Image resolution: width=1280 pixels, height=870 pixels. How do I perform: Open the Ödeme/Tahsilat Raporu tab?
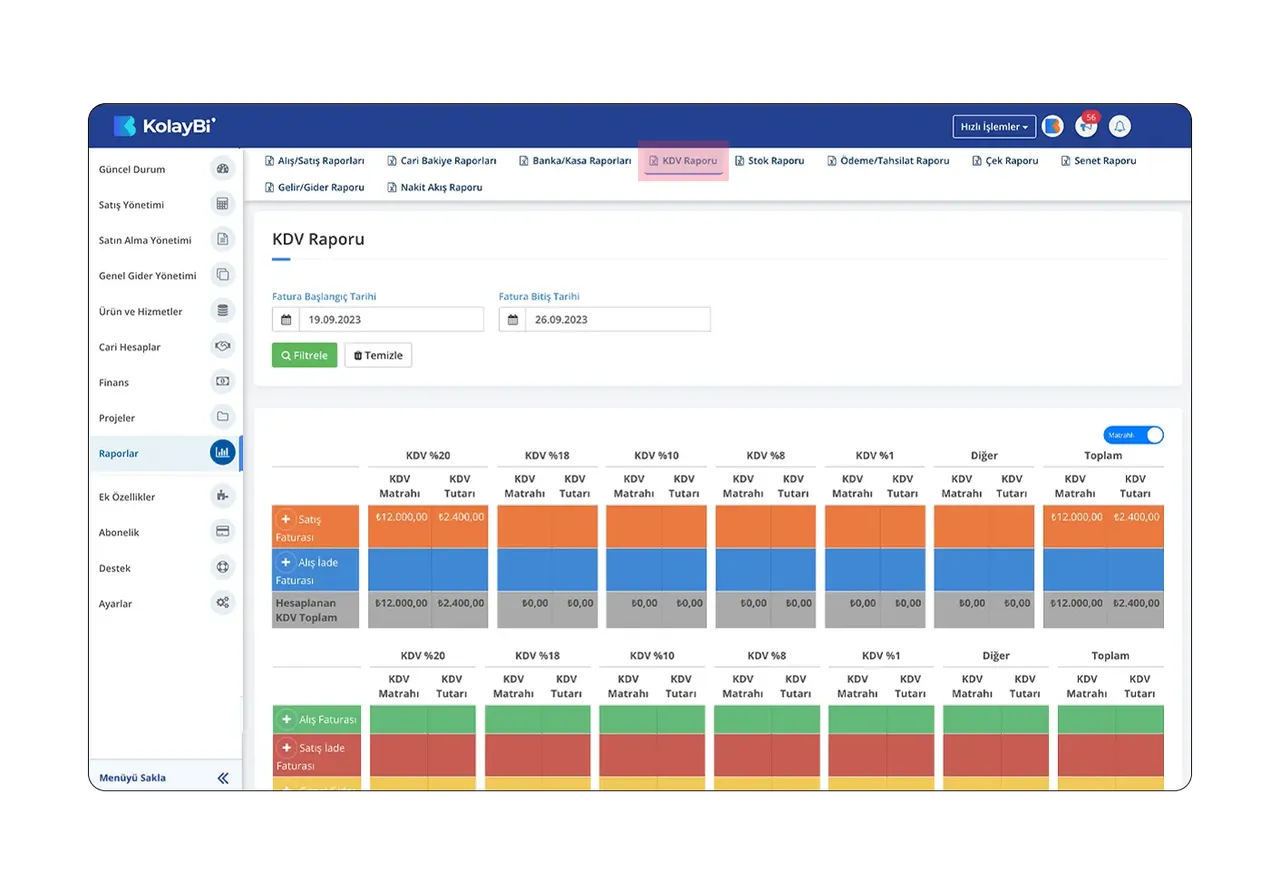(x=888, y=161)
